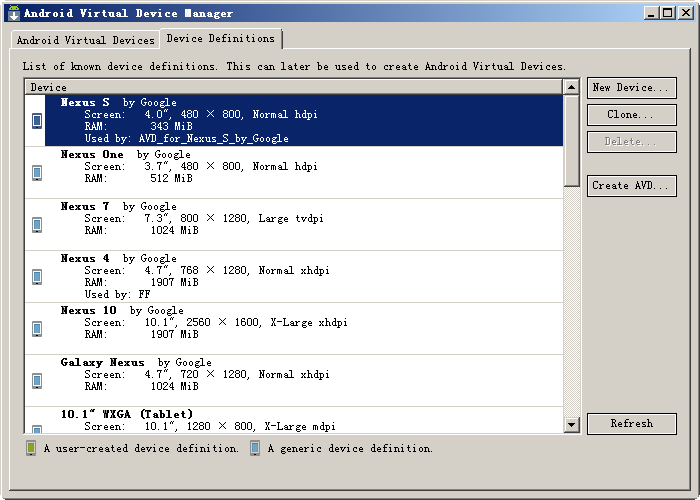Screen dimensions: 700x500
Task: Click Galaxy Nexus screen 720 × 1280 line
Action: tap(207, 375)
